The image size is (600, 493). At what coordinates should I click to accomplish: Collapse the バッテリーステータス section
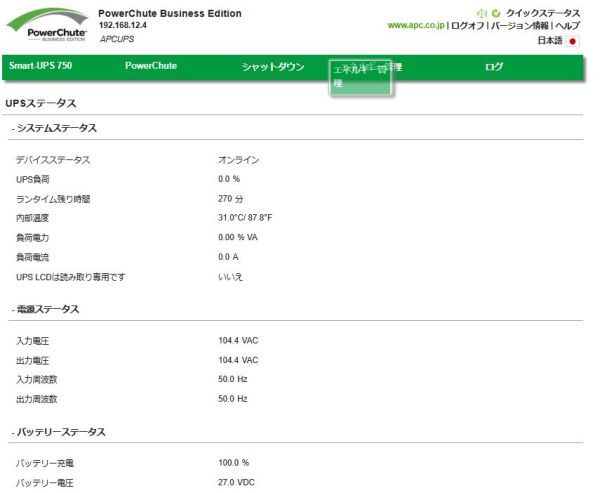(59, 432)
